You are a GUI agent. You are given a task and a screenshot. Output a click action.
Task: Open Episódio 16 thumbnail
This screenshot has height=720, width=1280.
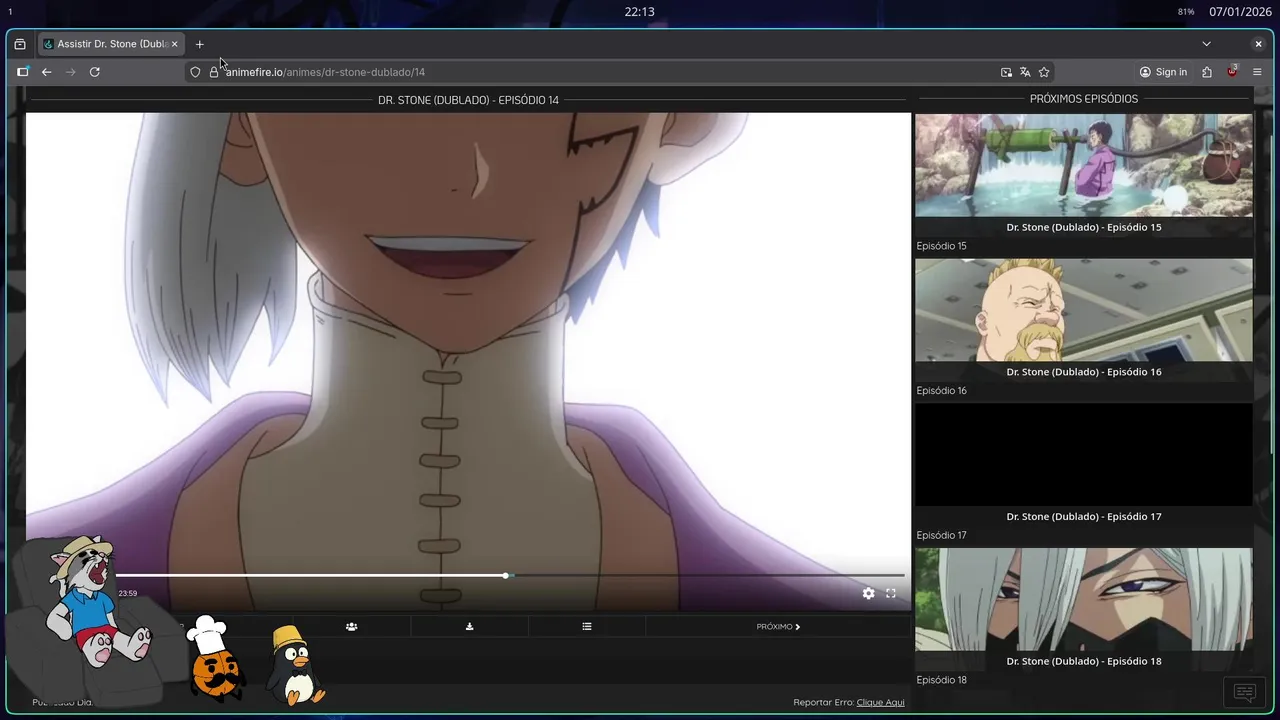tap(1083, 310)
